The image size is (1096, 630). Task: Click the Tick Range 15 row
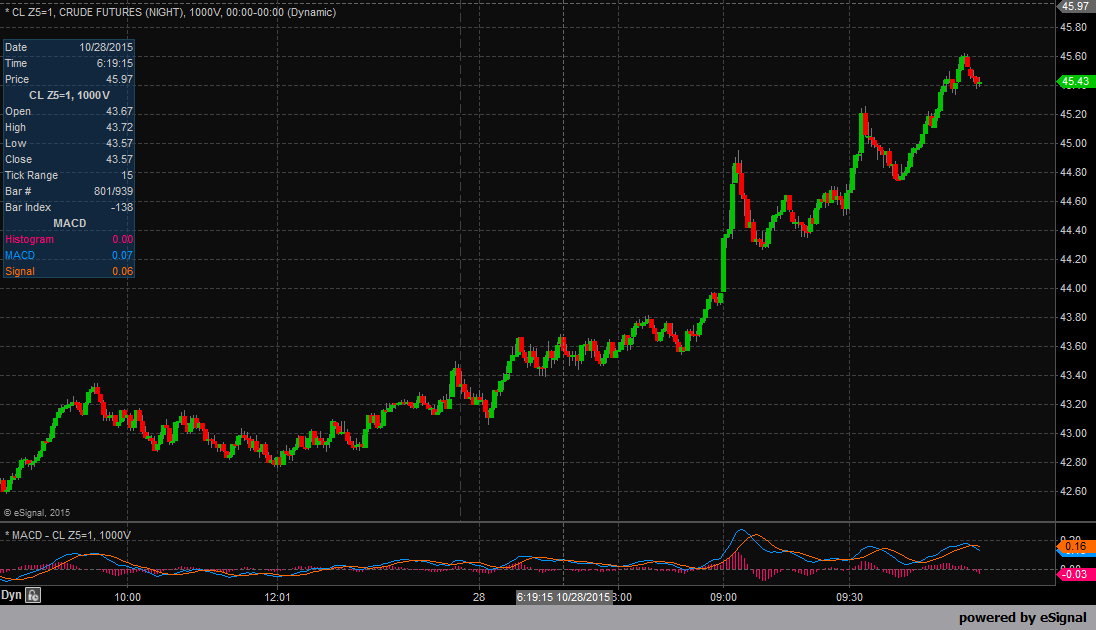[x=68, y=176]
